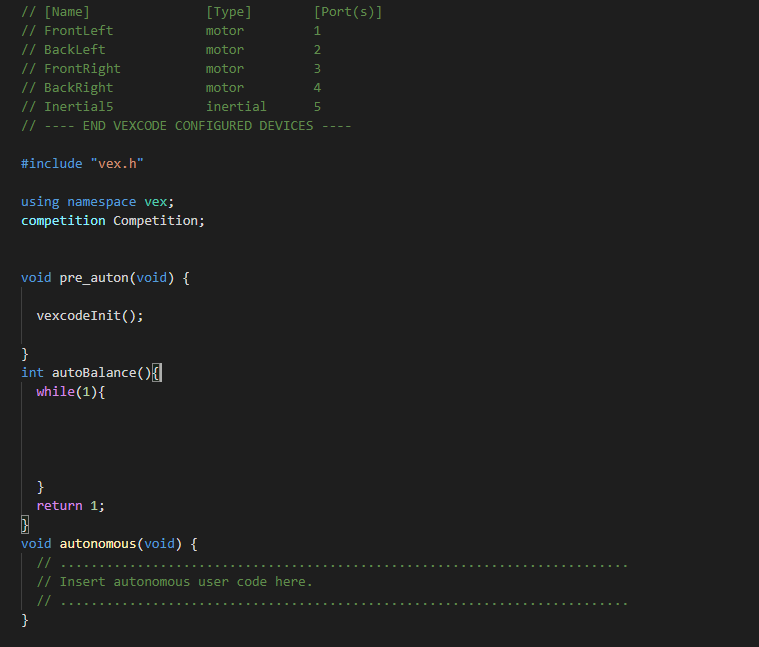Click the using namespace vex line
This screenshot has width=759, height=647.
point(97,201)
